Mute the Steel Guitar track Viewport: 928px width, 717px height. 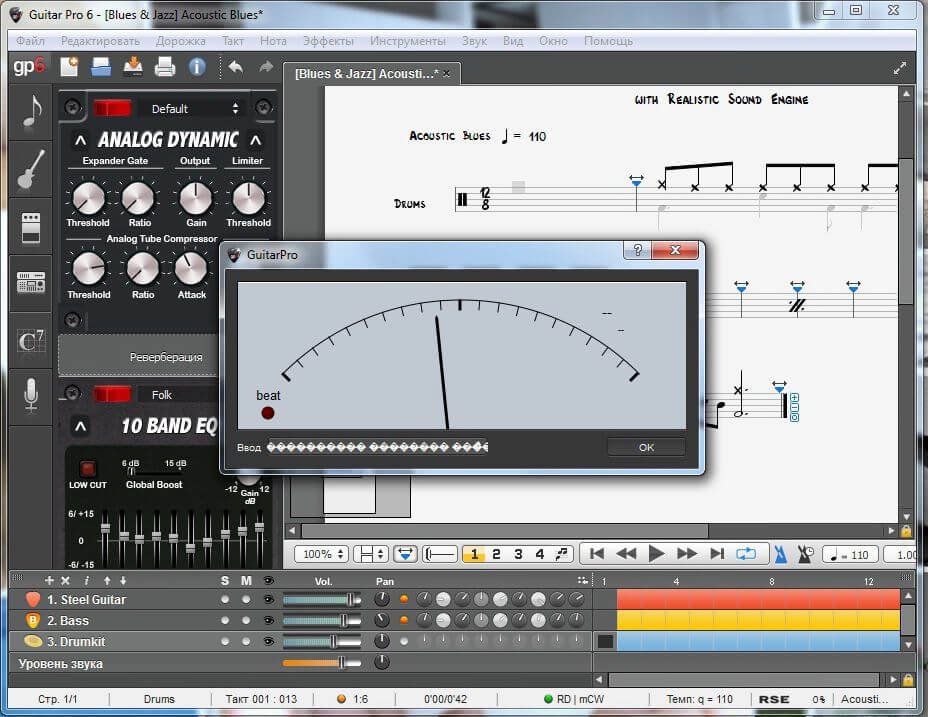(x=246, y=600)
